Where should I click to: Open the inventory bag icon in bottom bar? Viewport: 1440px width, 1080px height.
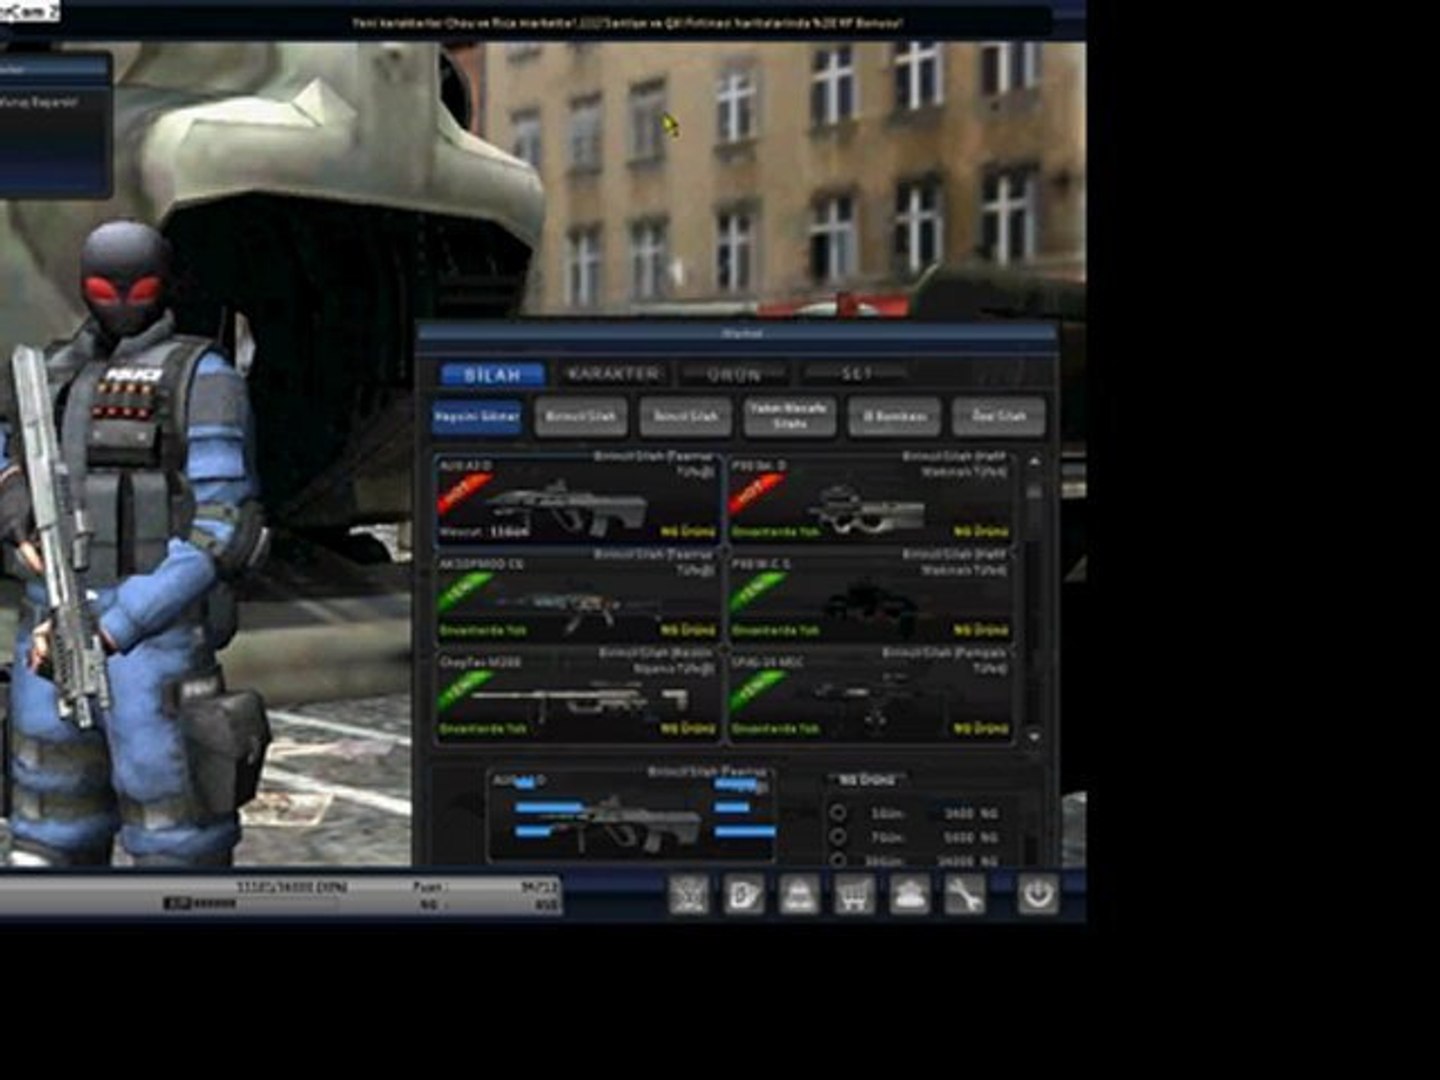(799, 894)
